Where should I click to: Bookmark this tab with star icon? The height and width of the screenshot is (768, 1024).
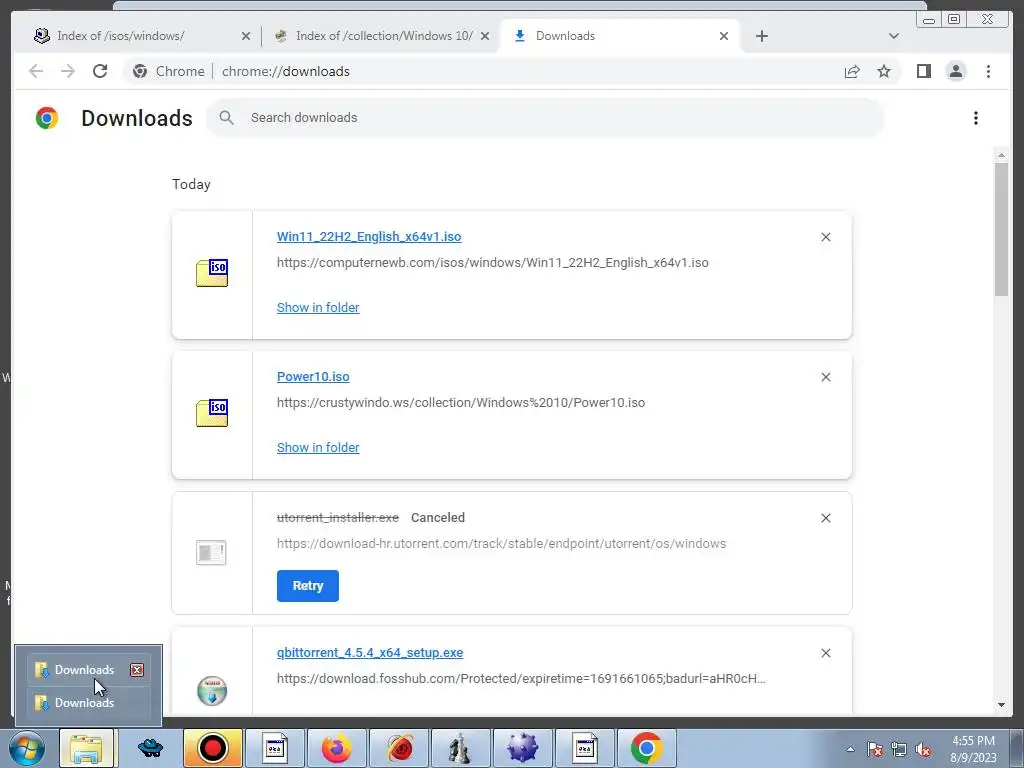[x=884, y=71]
